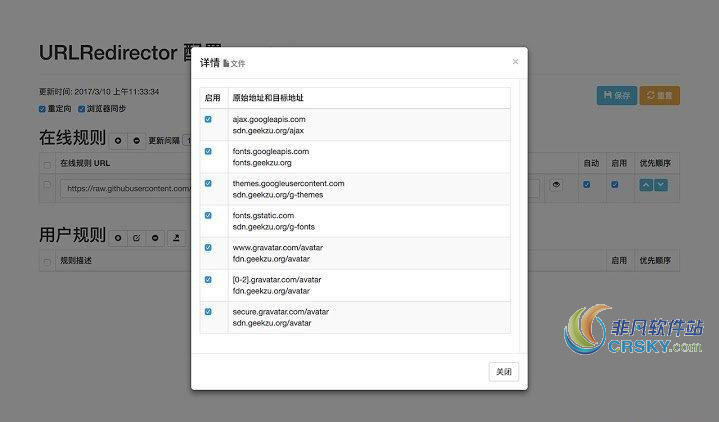Screen dimensions: 719x422
Task: Move the online rule up with the up arrow
Action: [646, 185]
